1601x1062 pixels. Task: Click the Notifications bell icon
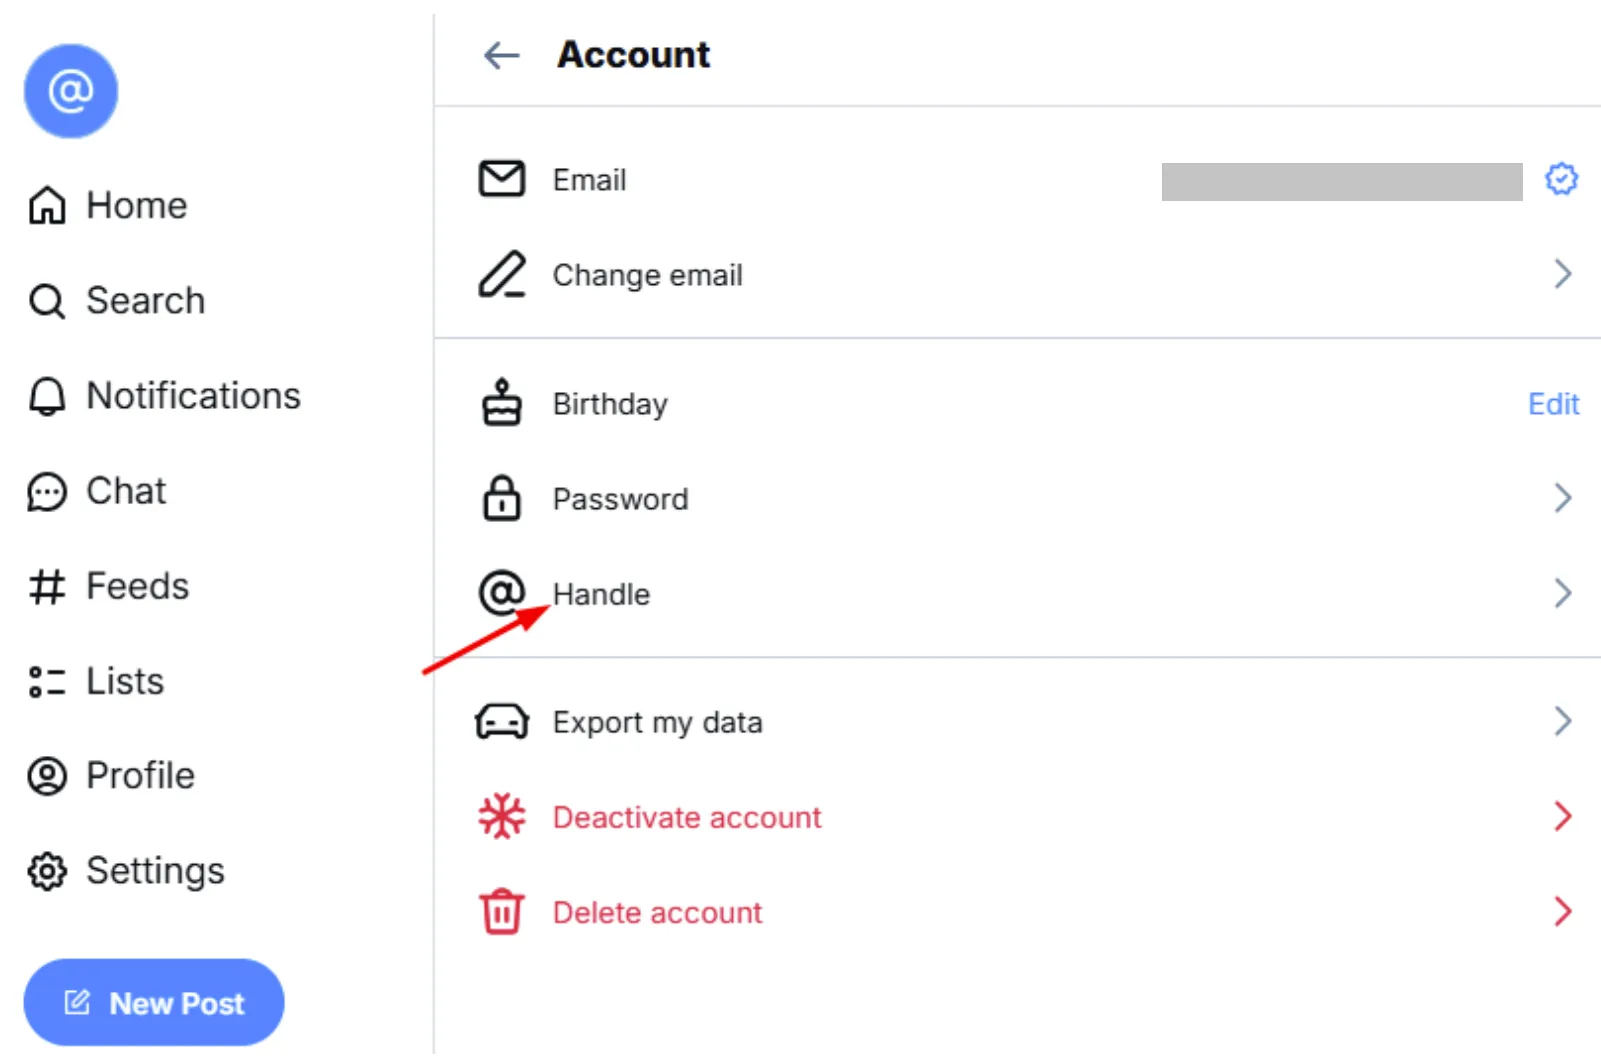(x=45, y=395)
